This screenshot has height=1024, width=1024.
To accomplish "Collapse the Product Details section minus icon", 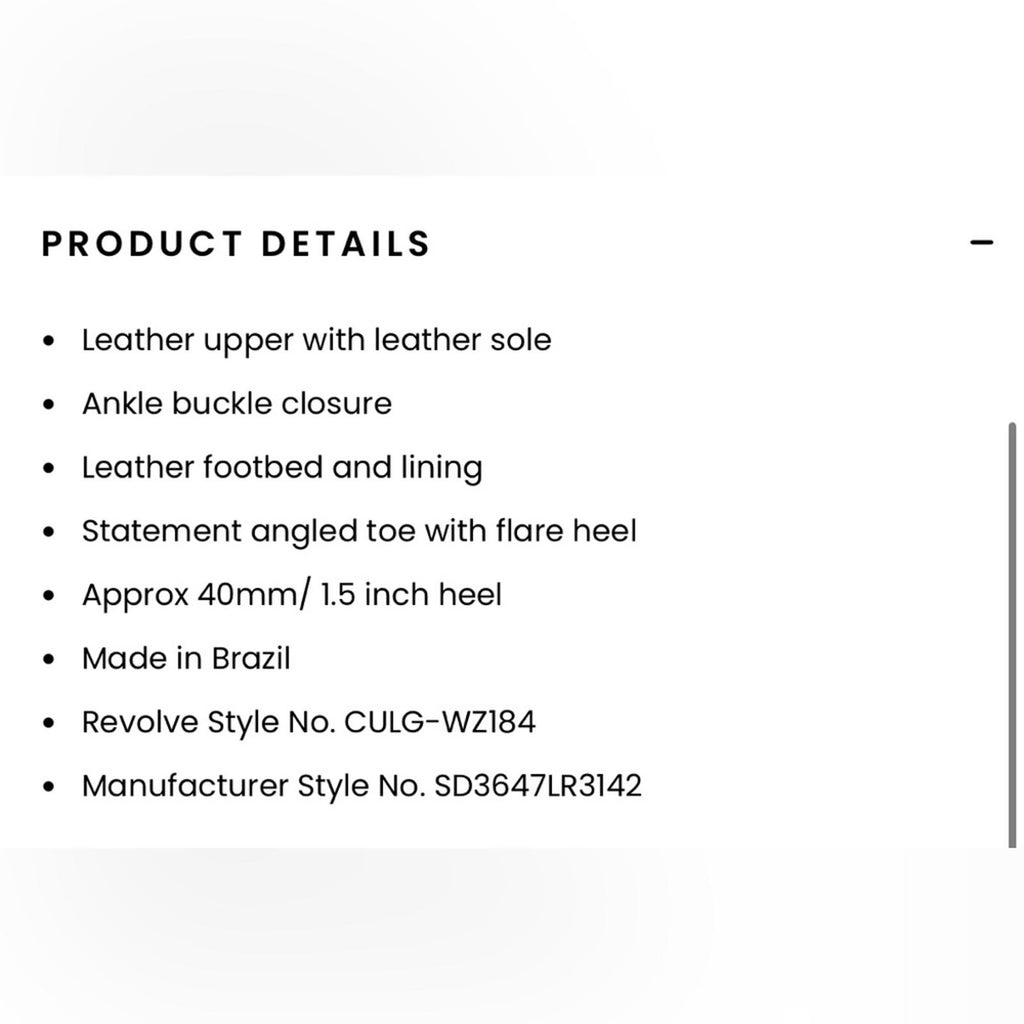I will (x=982, y=243).
